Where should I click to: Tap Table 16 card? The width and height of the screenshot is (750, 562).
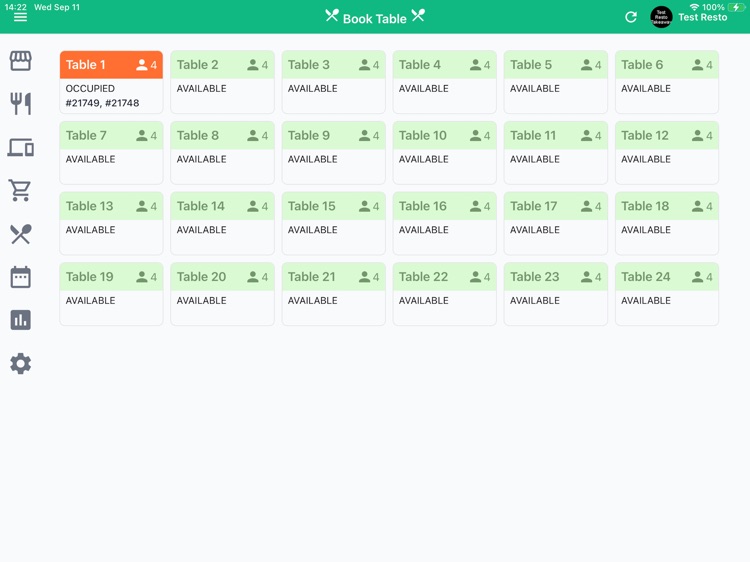tap(444, 223)
